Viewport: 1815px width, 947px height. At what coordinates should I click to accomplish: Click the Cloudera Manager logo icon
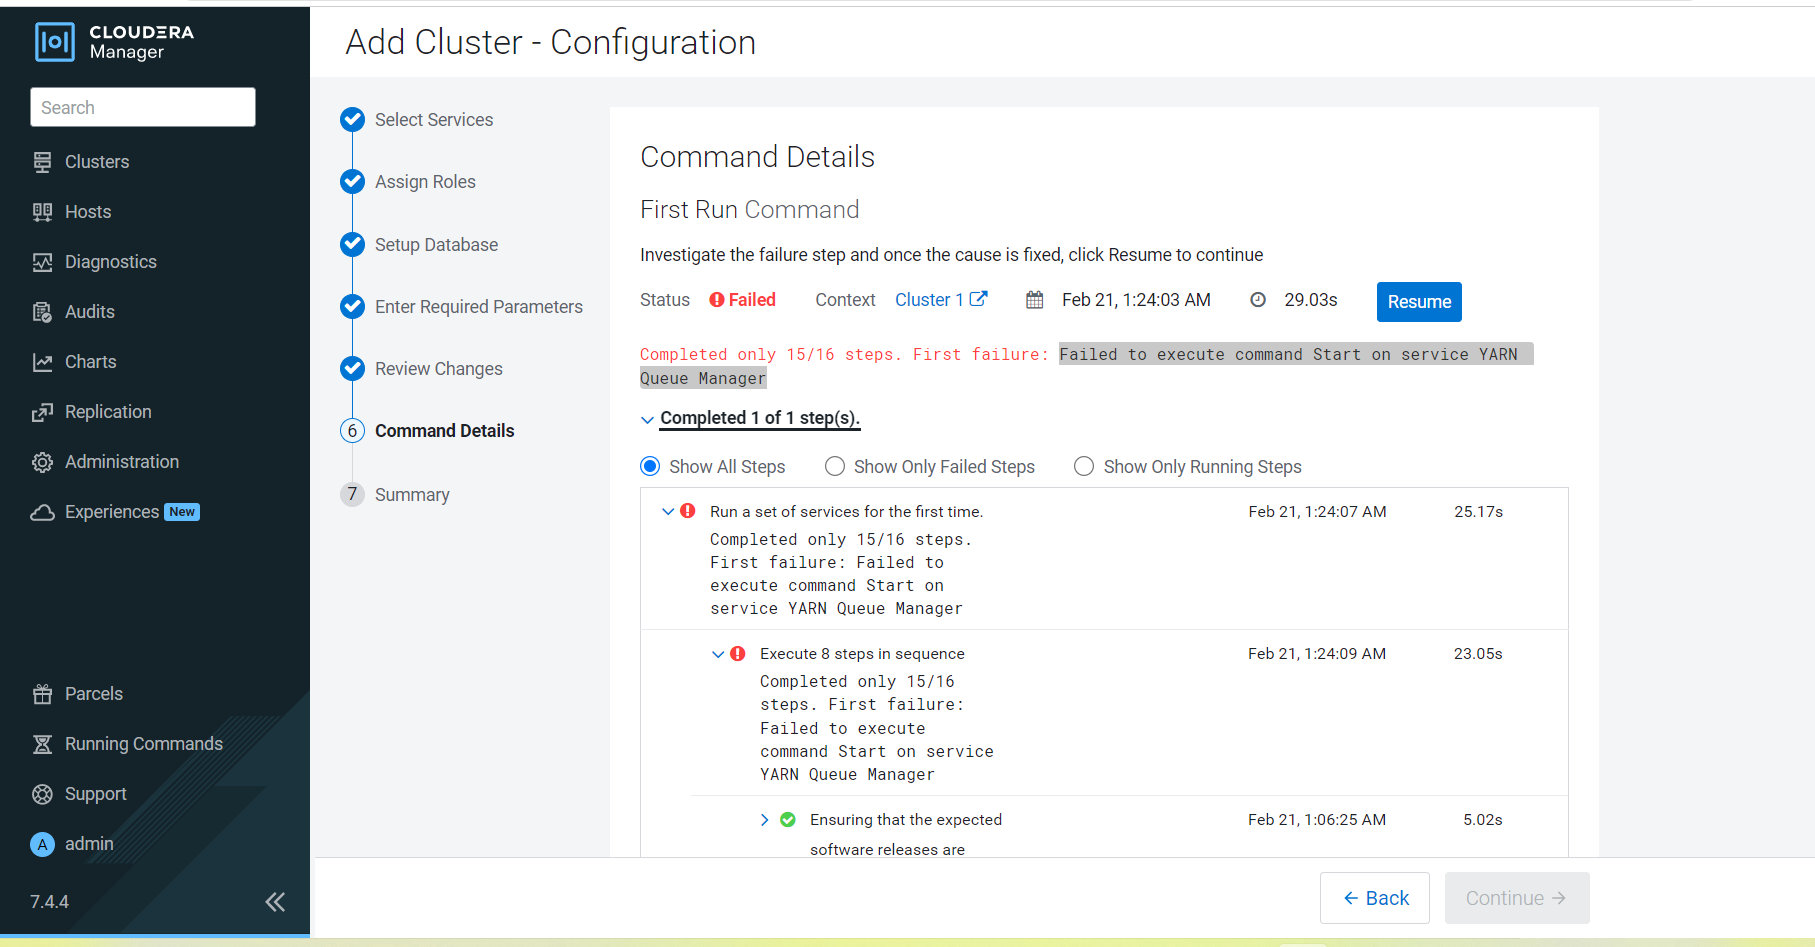55,42
